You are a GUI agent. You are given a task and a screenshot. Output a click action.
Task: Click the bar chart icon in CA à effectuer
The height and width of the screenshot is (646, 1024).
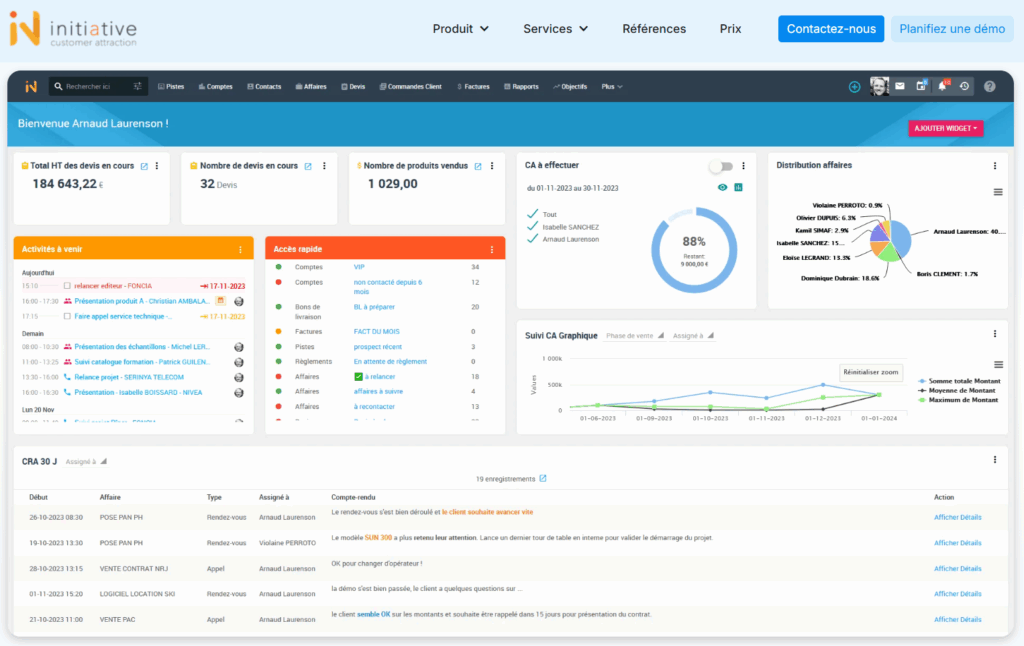[739, 187]
